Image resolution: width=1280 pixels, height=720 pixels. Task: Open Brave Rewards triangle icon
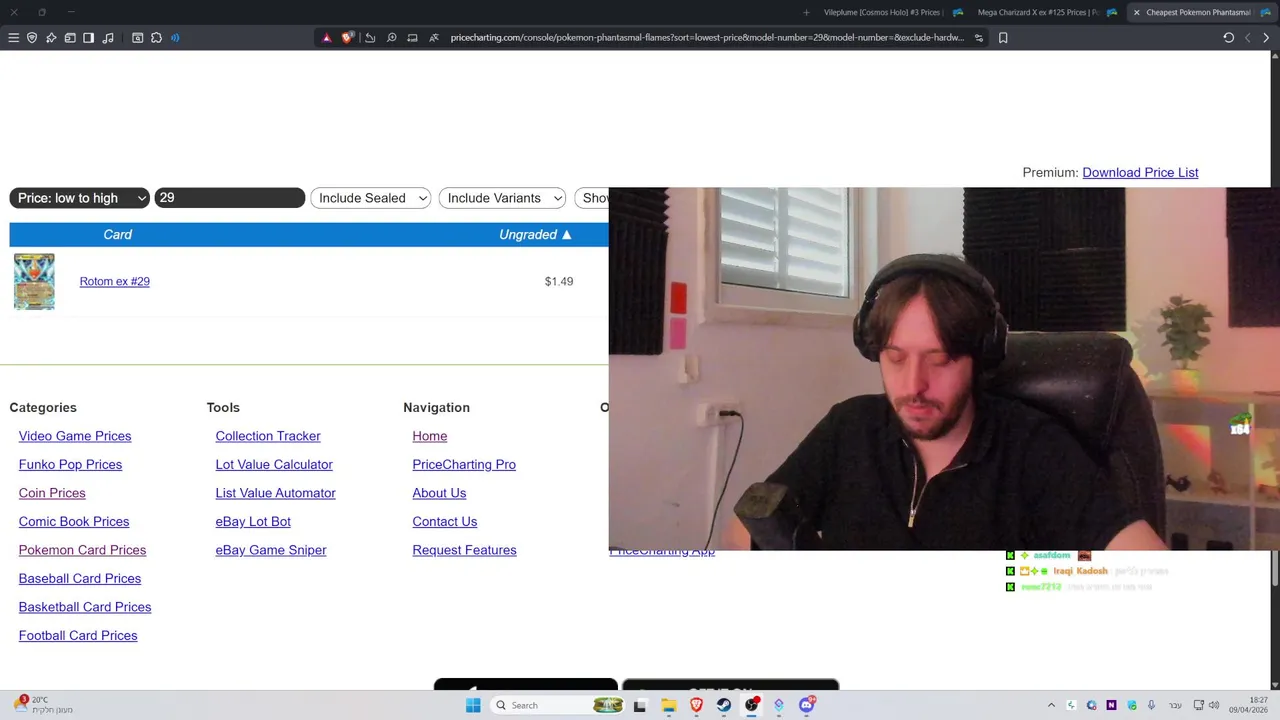pyautogui.click(x=326, y=38)
